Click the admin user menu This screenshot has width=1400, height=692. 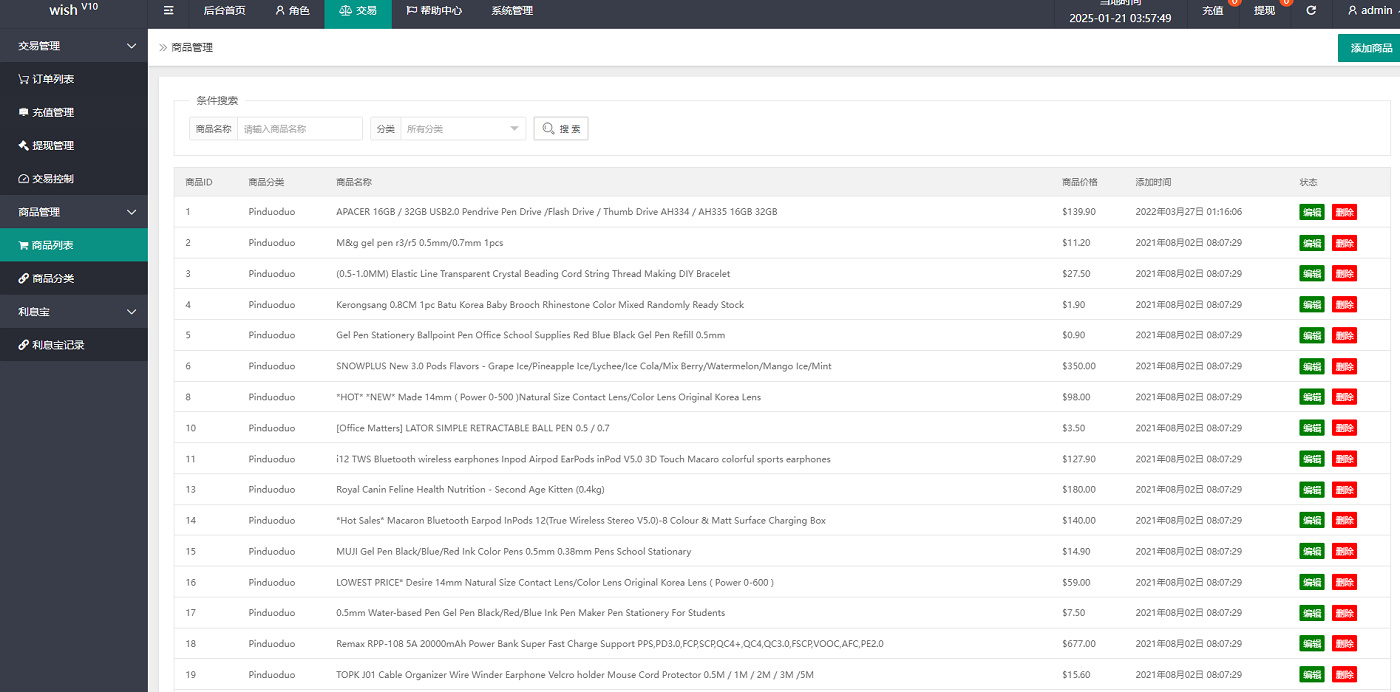point(1368,11)
